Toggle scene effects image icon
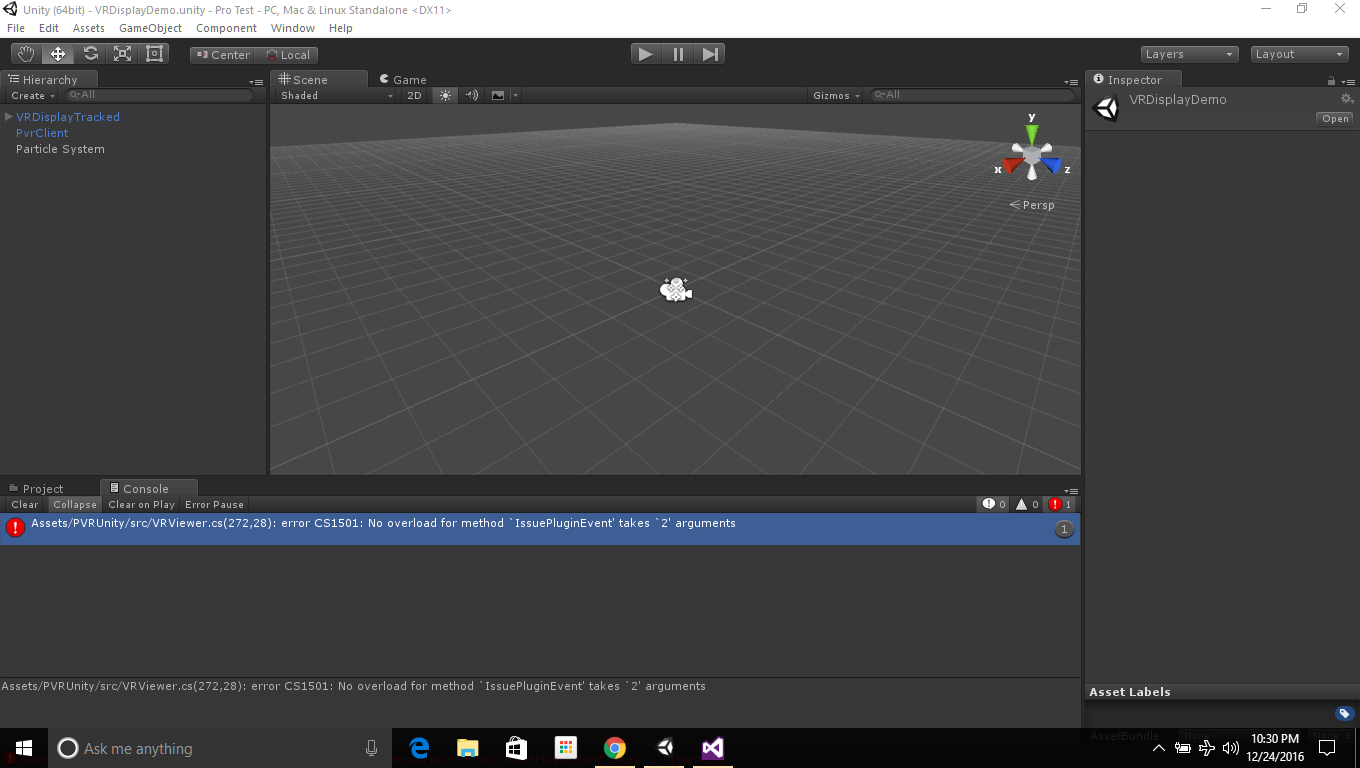 coord(498,96)
